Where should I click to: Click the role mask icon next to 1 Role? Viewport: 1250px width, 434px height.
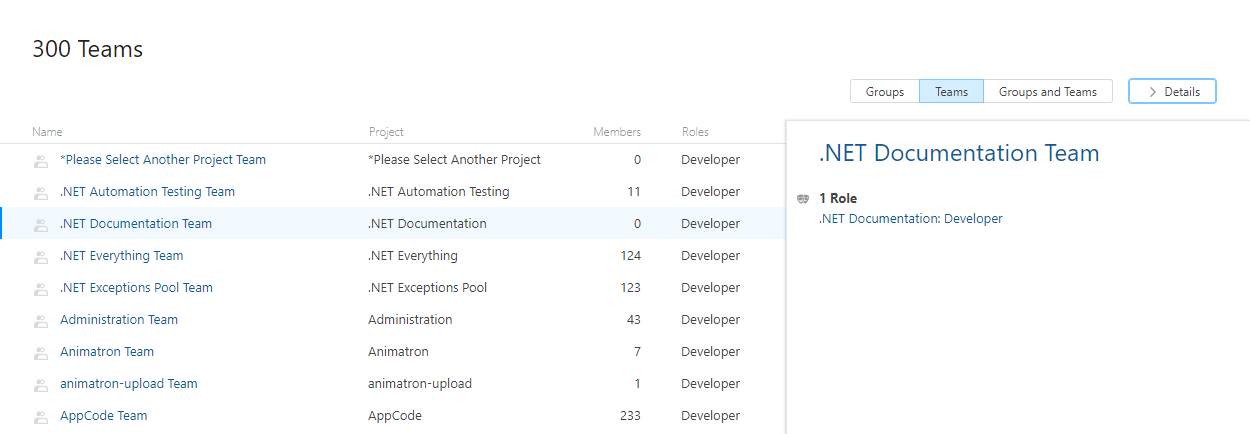(x=803, y=199)
